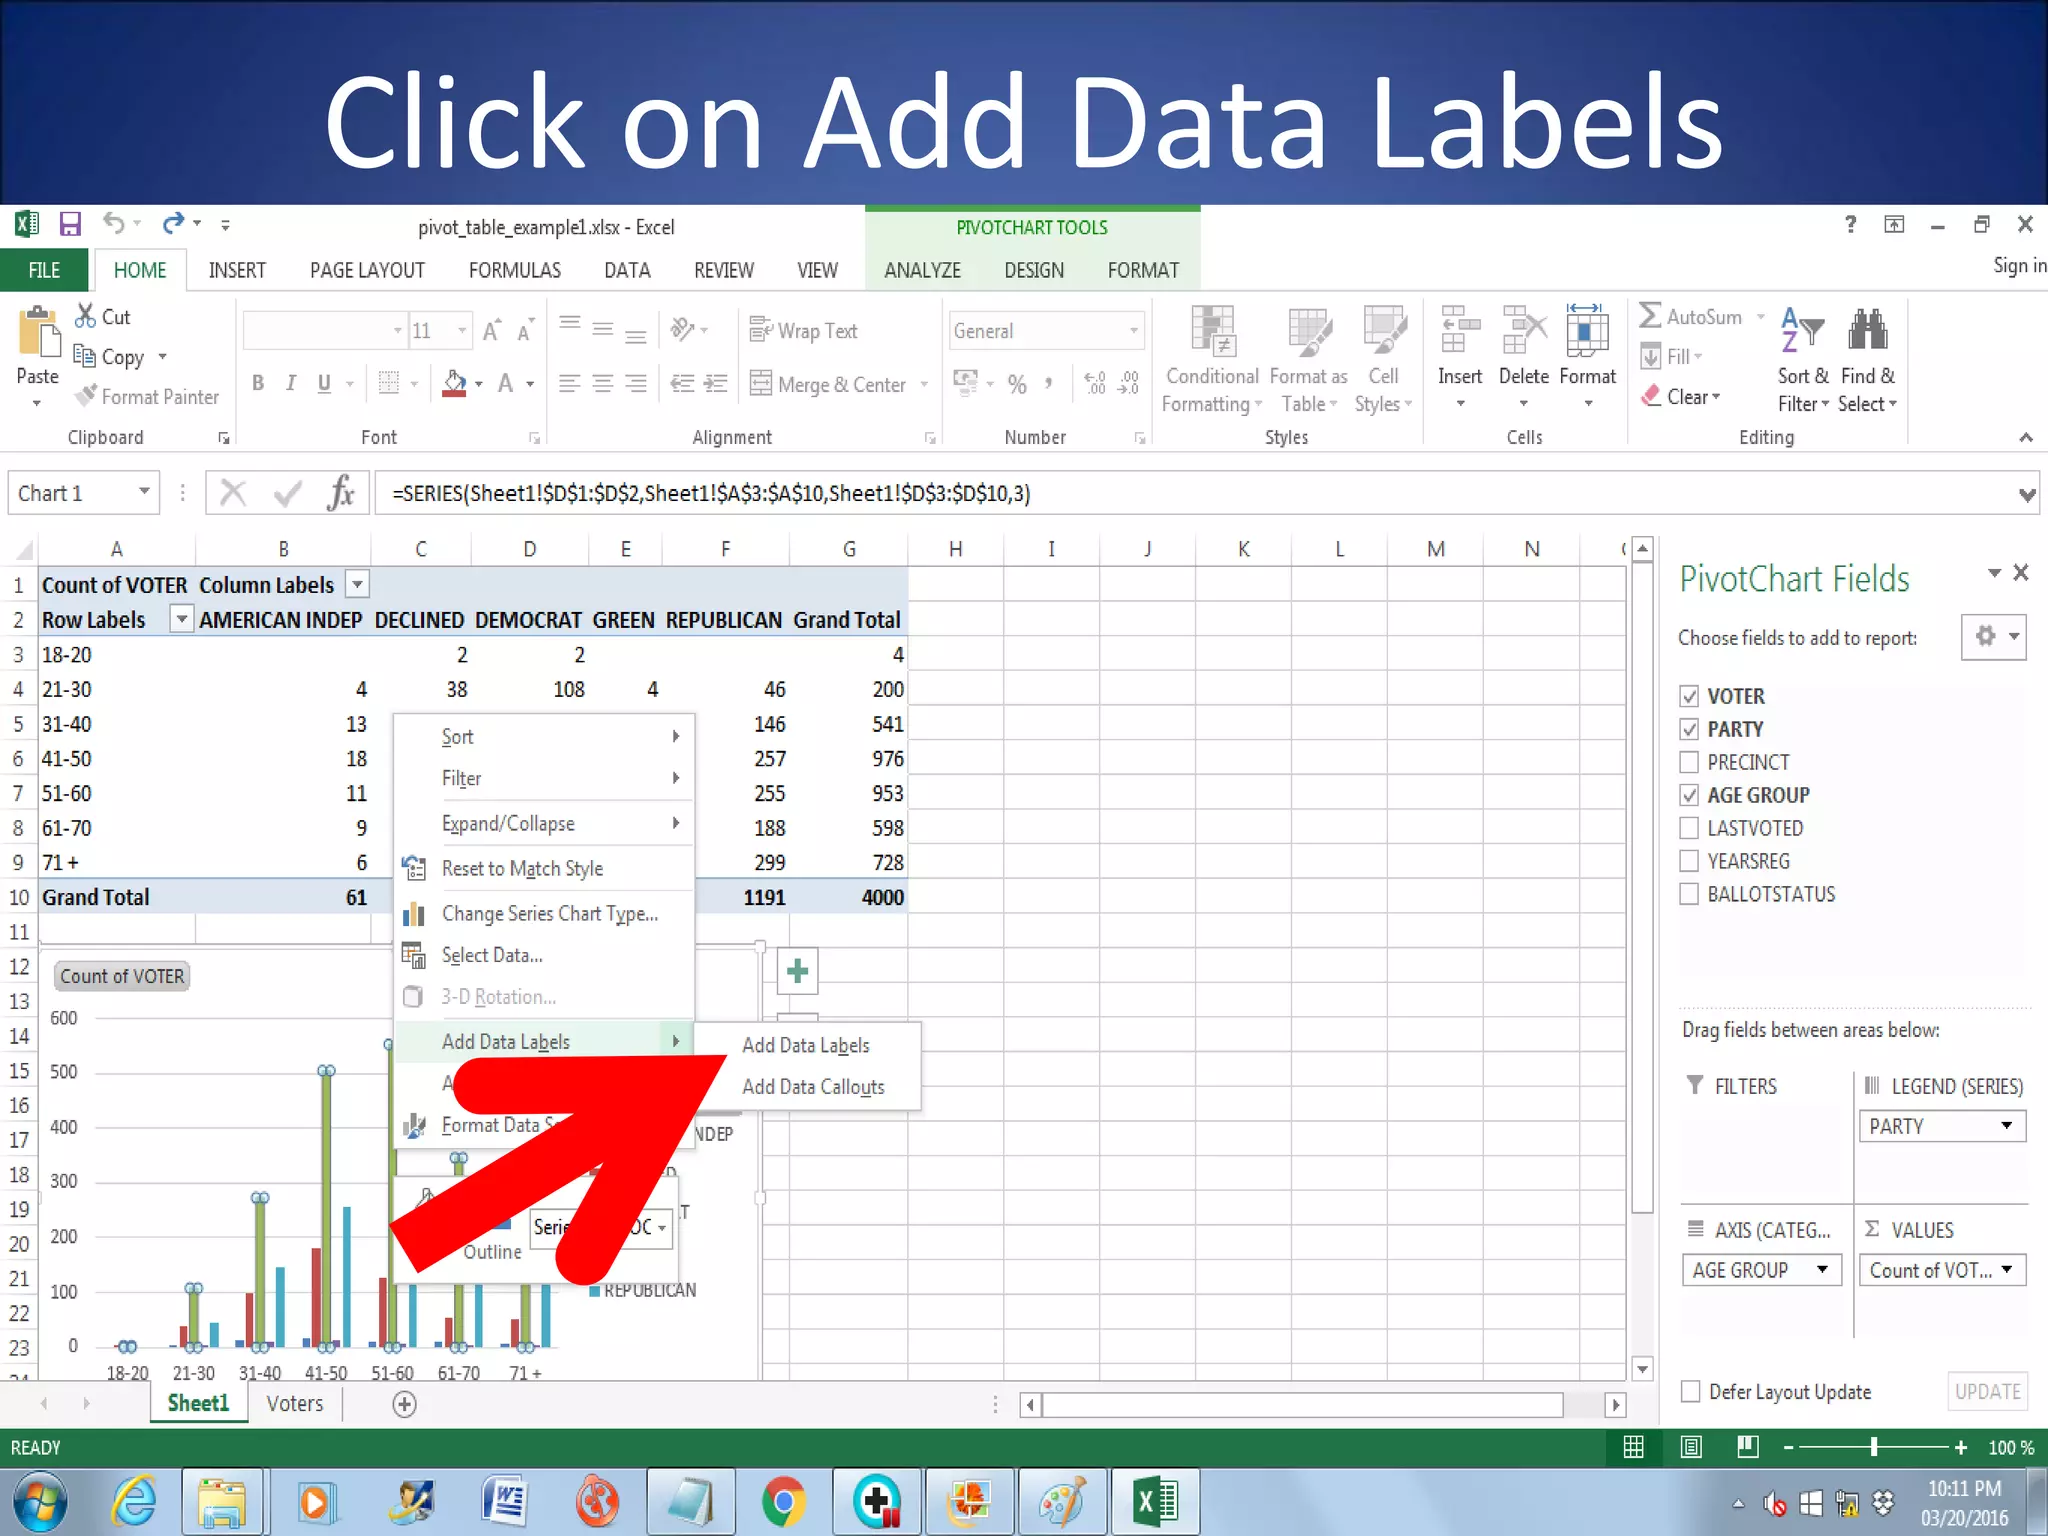The image size is (2048, 1536).
Task: Open the Column Labels filter dropdown
Action: 357,584
